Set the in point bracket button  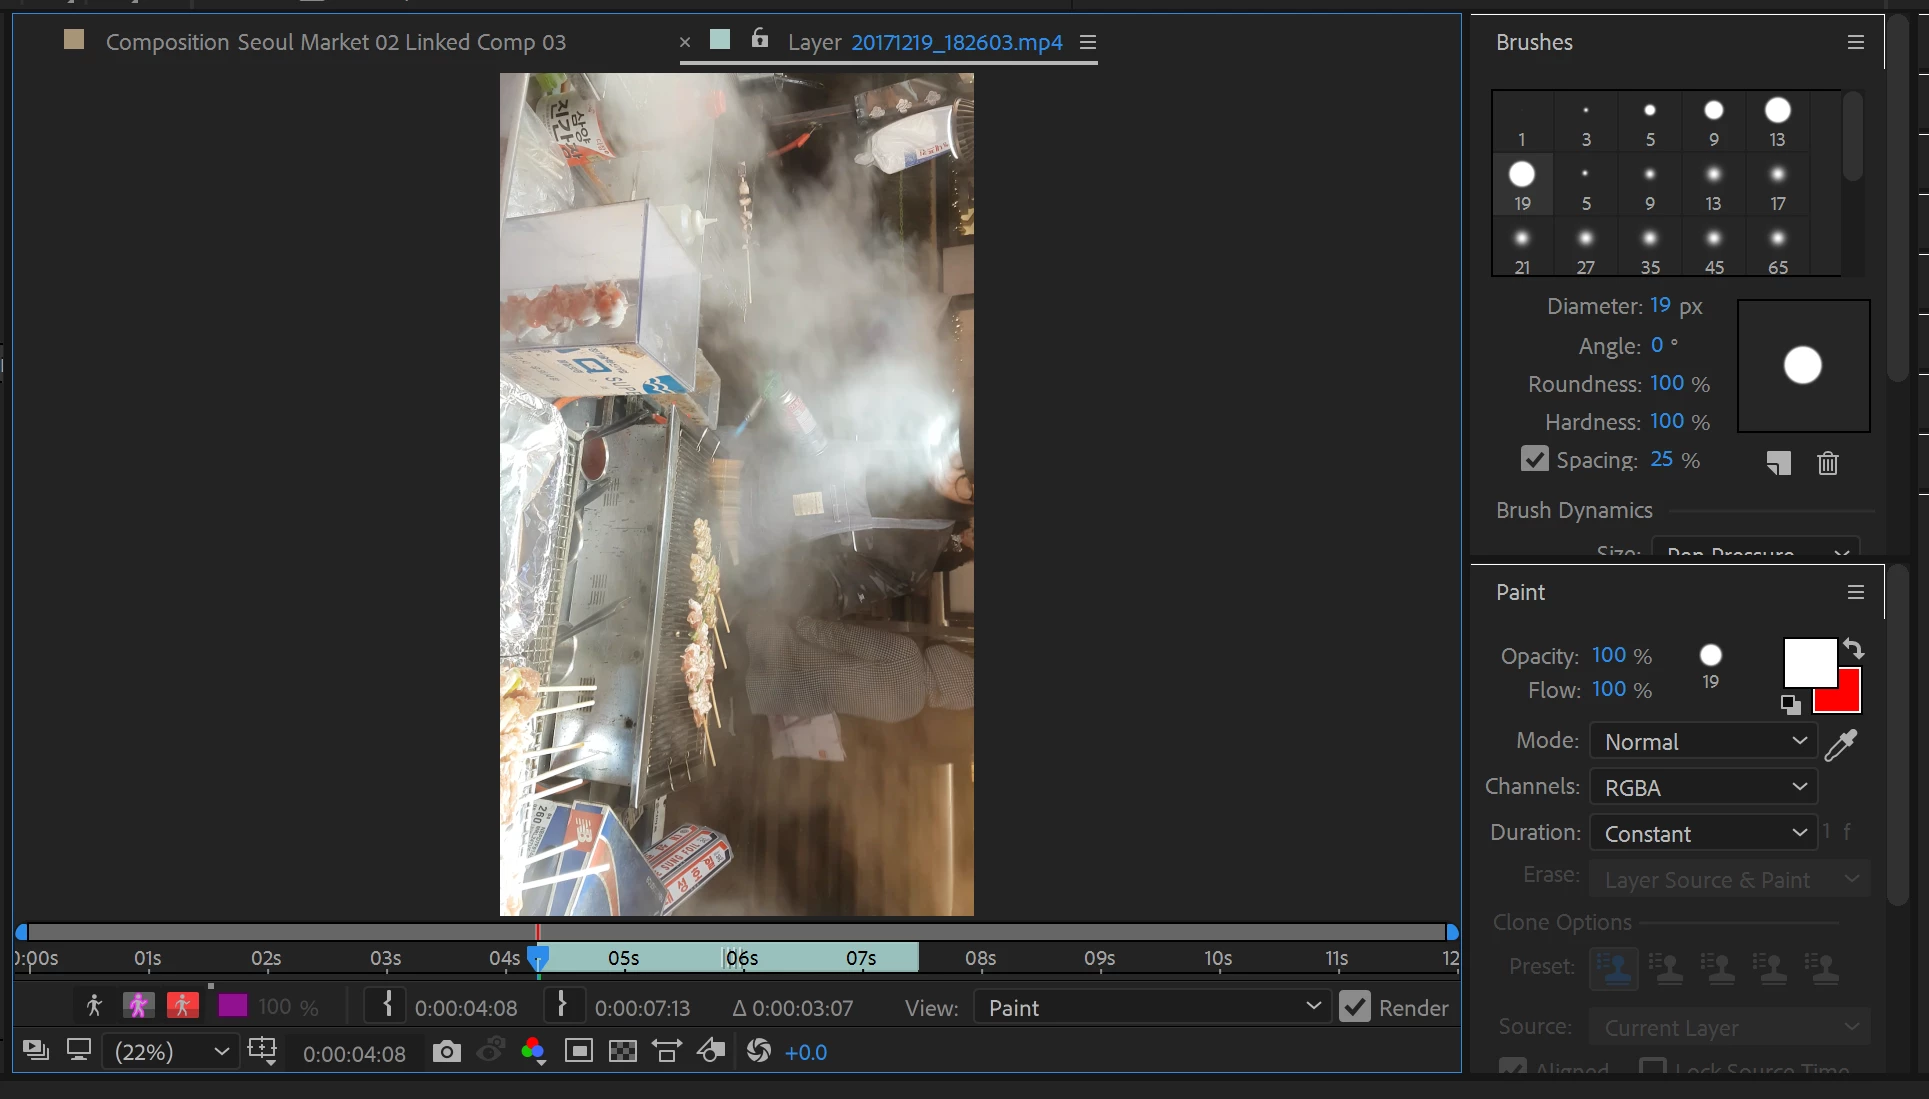pos(387,1006)
